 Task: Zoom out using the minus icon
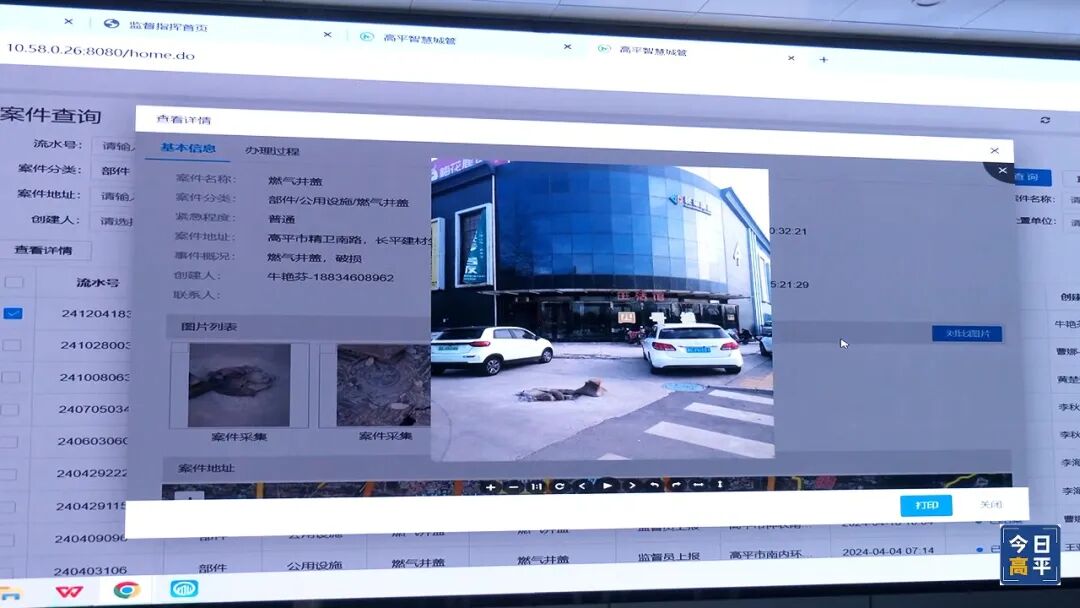click(x=513, y=487)
